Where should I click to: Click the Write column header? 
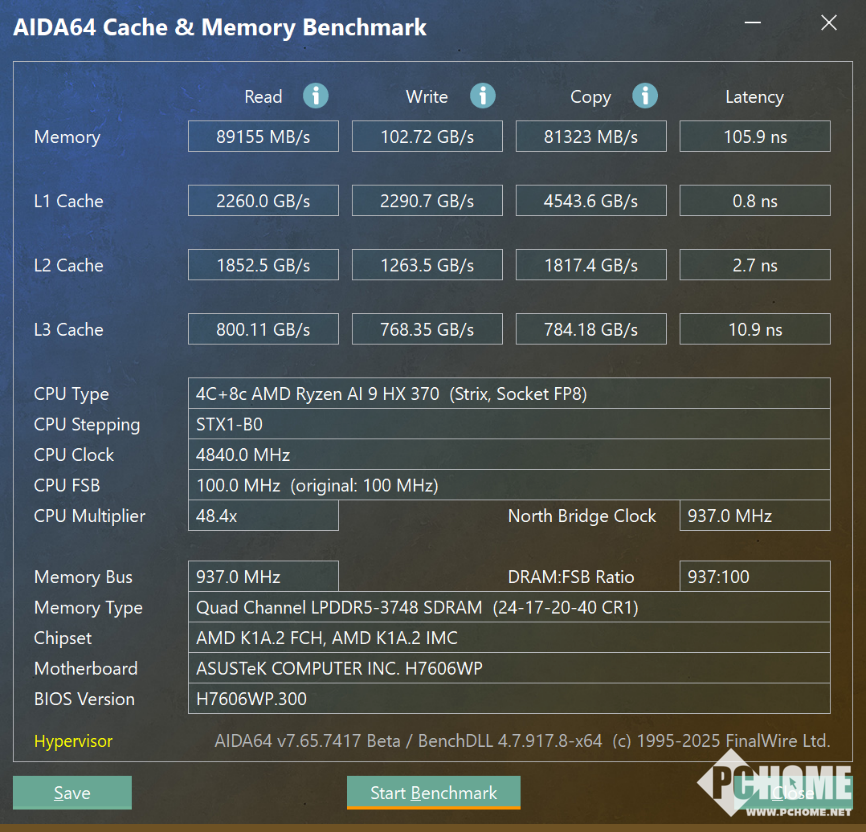click(427, 97)
